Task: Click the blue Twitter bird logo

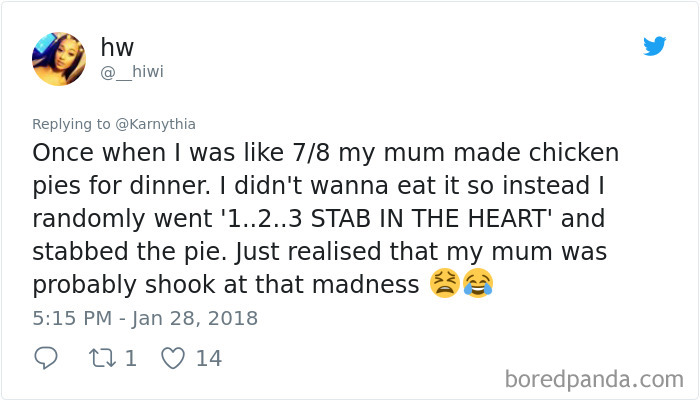Action: [x=654, y=46]
